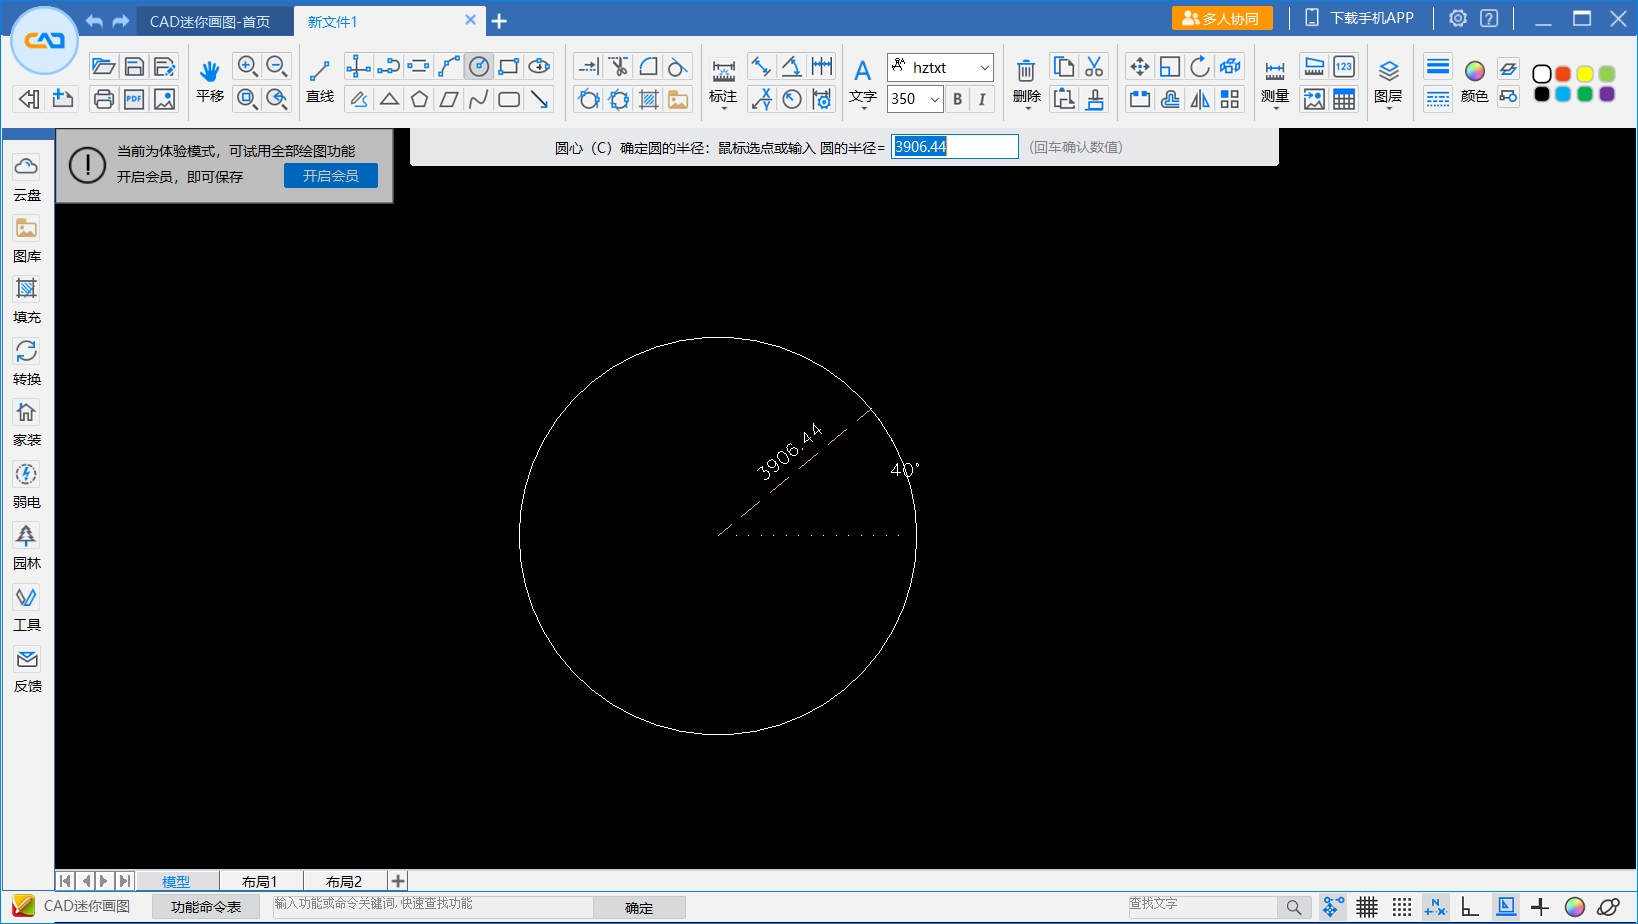Click the mirror tool icon
Viewport: 1638px width, 924px height.
coord(1200,99)
